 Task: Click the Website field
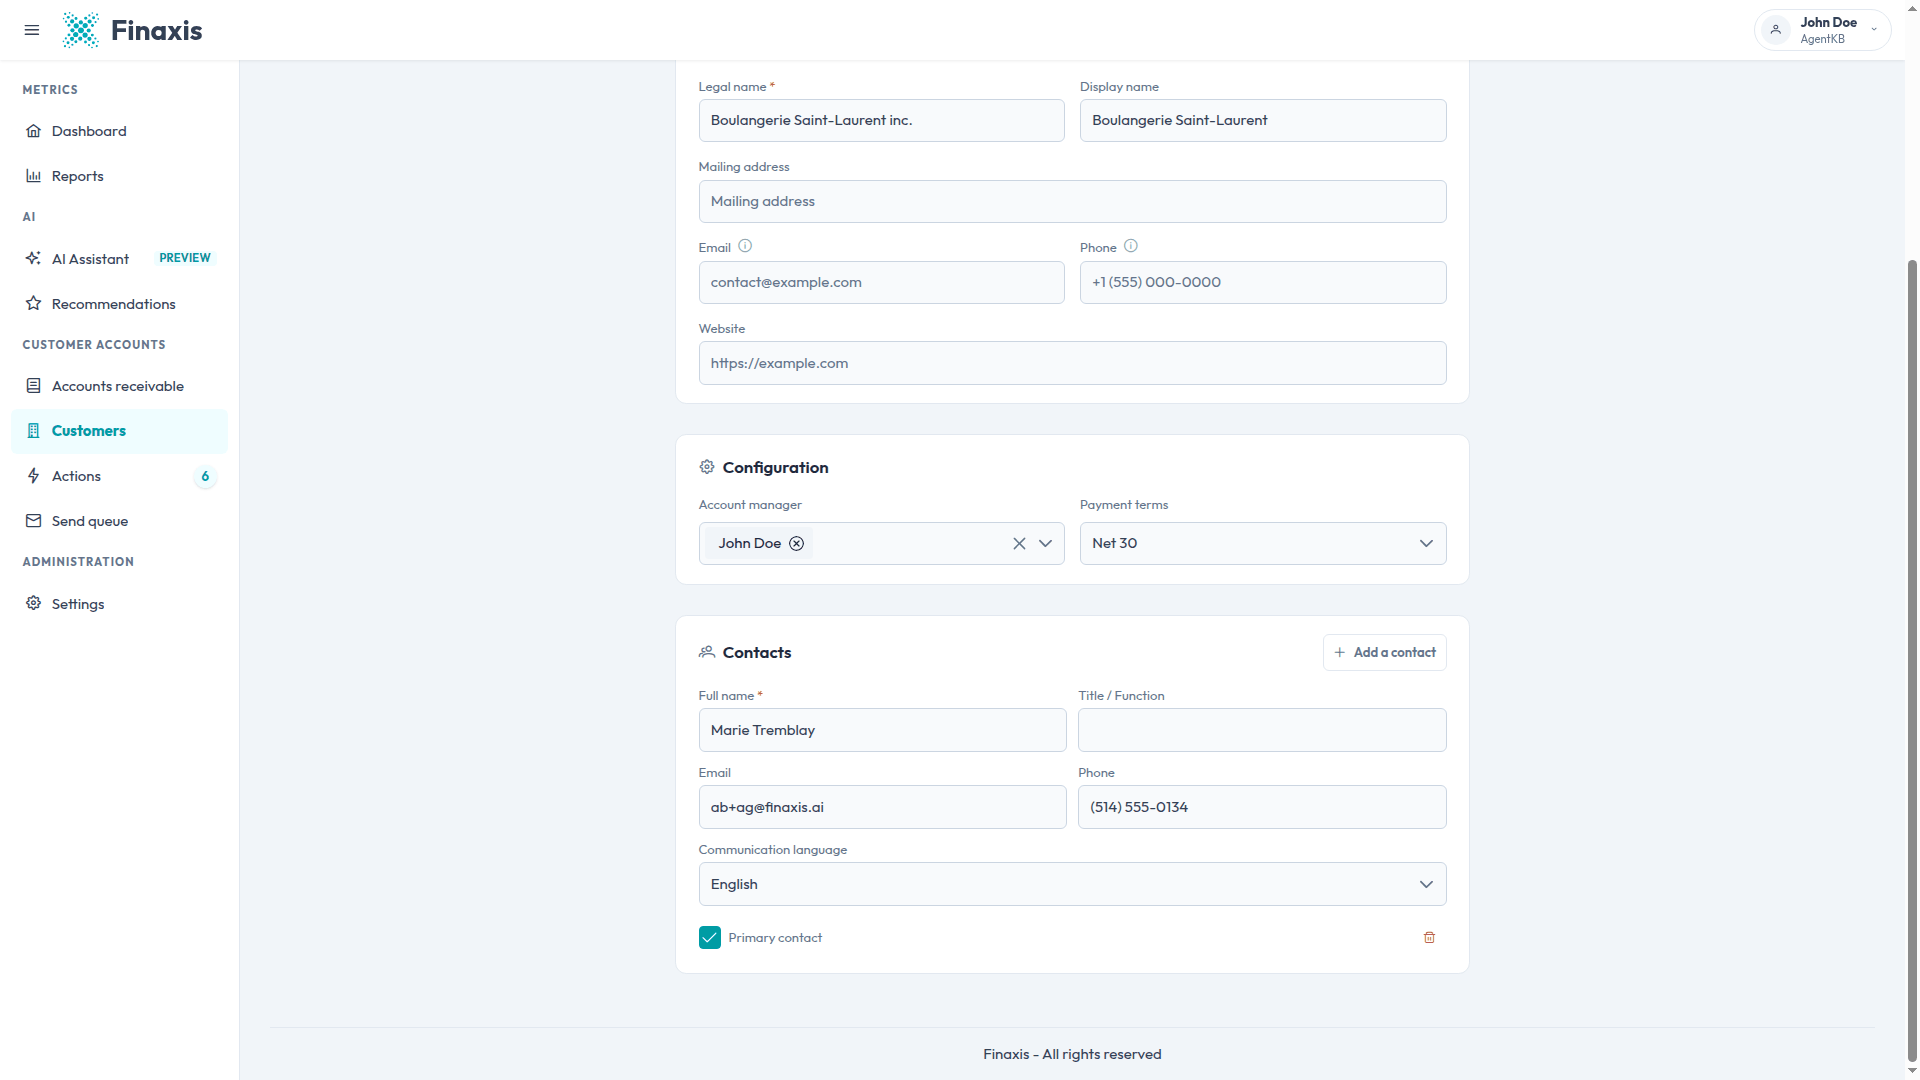click(1072, 363)
